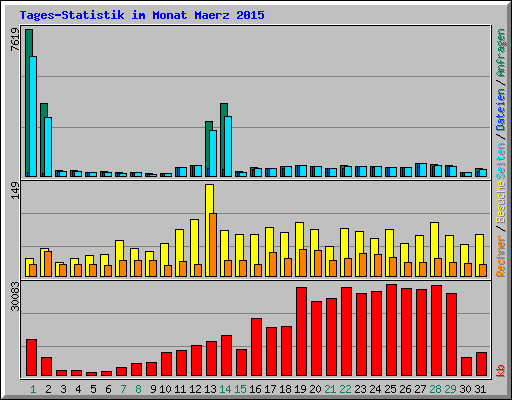Viewport: 512px width, 400px height.
Task: Click day label 25 on the x-axis
Action: [x=391, y=389]
